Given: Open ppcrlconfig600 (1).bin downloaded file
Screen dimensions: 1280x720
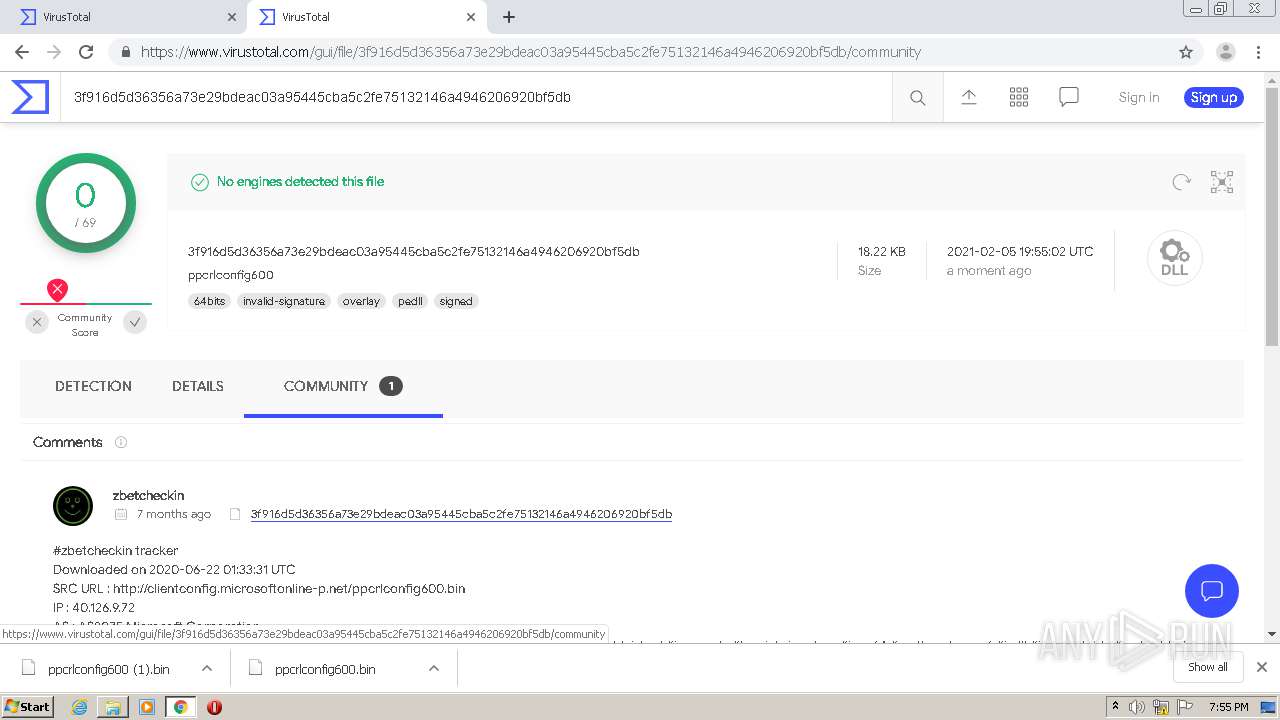Looking at the screenshot, I should point(109,669).
